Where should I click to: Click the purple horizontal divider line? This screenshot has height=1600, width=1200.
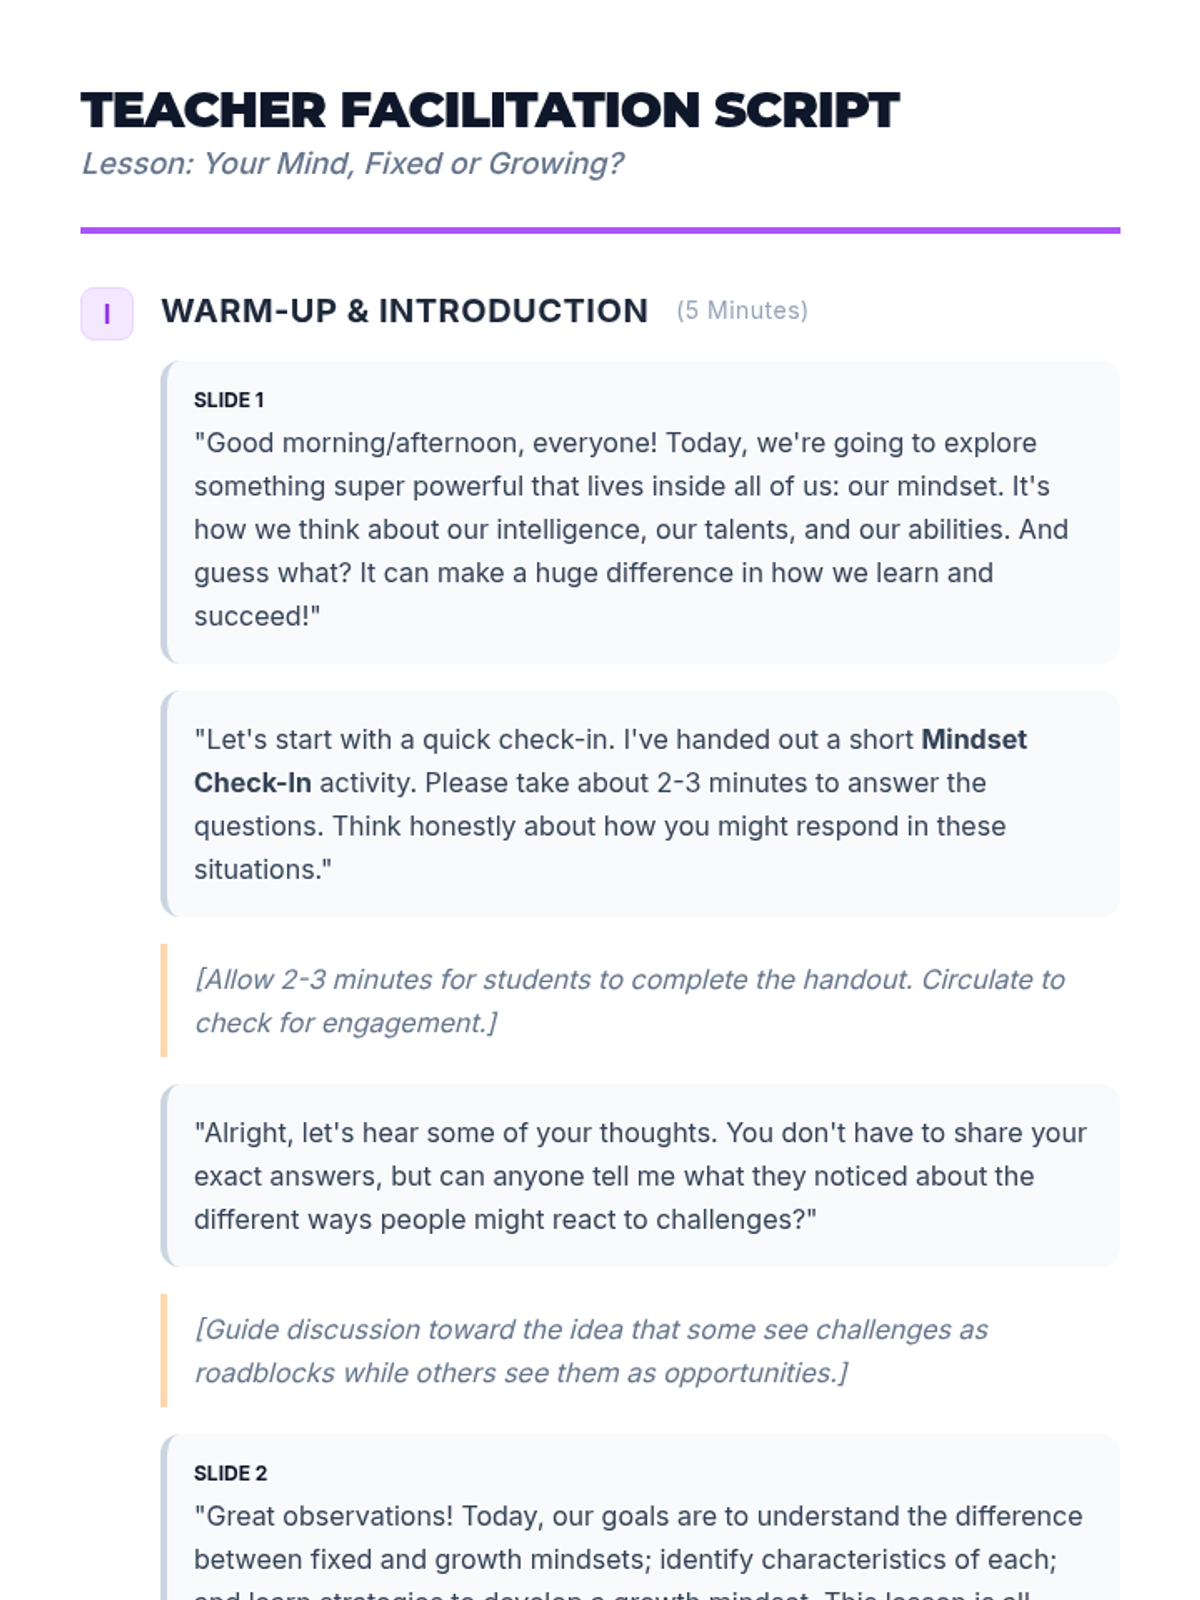tap(600, 231)
